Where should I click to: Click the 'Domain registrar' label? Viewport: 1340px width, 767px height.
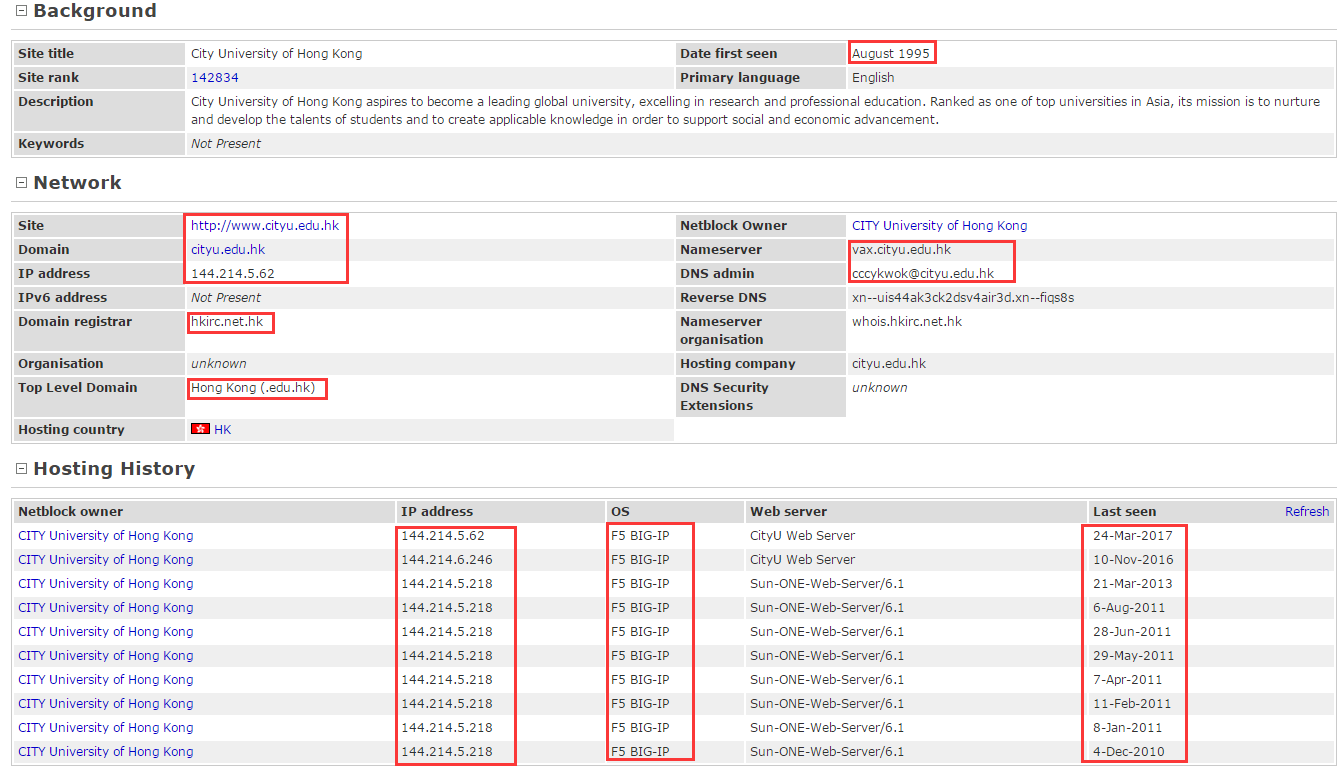75,322
